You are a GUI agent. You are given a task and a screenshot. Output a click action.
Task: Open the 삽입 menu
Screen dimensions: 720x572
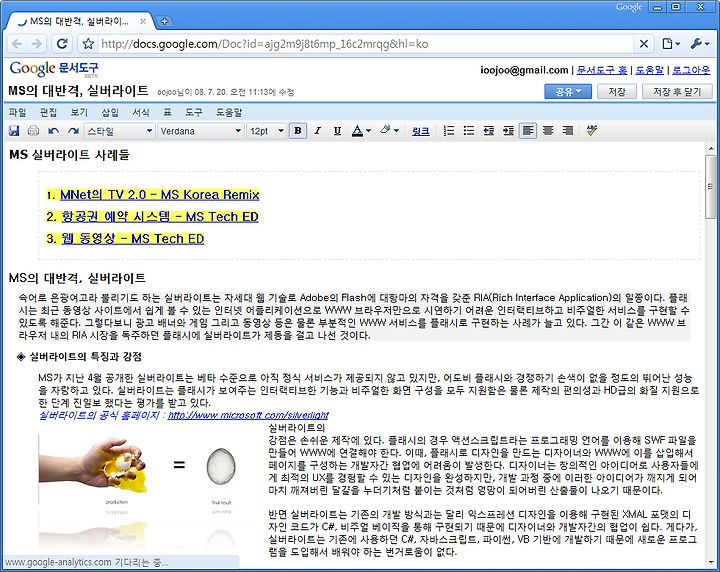tap(110, 112)
